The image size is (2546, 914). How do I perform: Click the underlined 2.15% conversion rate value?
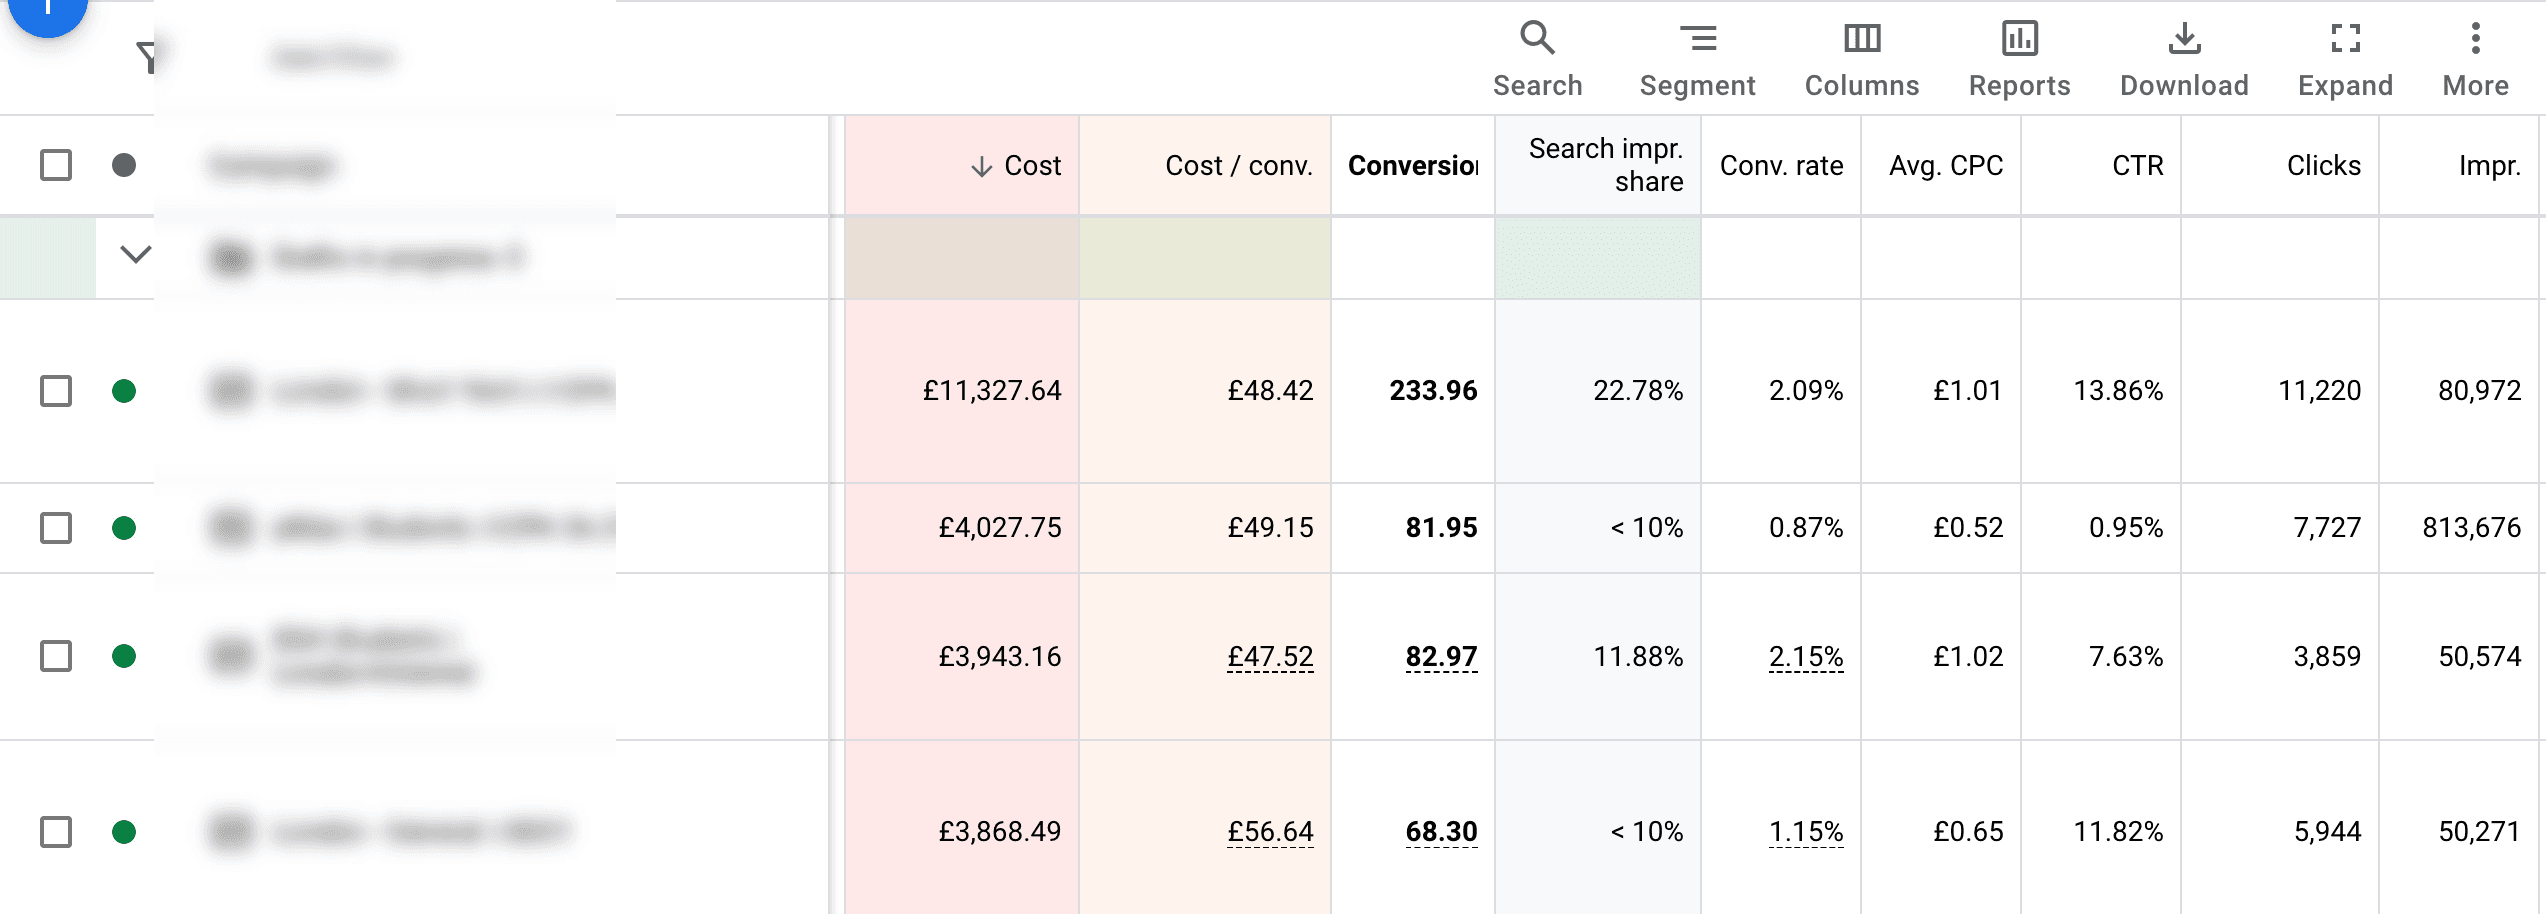click(x=1806, y=657)
